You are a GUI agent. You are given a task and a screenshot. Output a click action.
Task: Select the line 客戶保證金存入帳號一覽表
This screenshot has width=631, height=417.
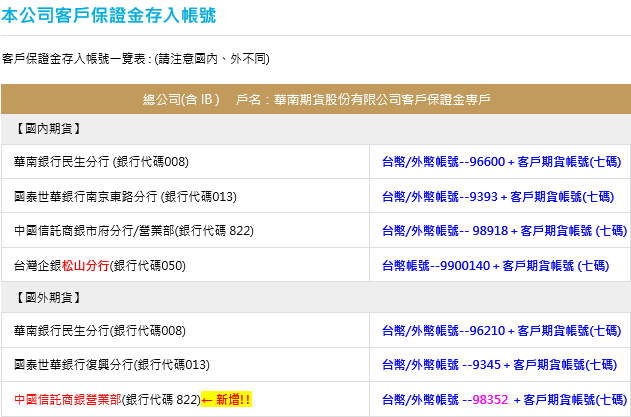(136, 59)
